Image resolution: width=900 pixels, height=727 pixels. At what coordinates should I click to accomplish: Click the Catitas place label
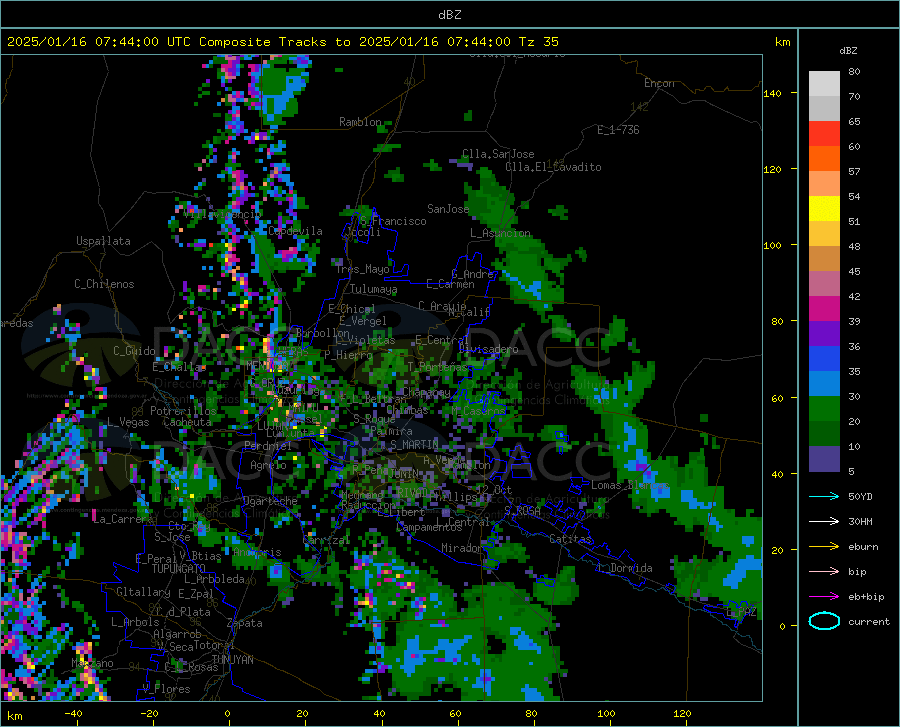tap(570, 539)
